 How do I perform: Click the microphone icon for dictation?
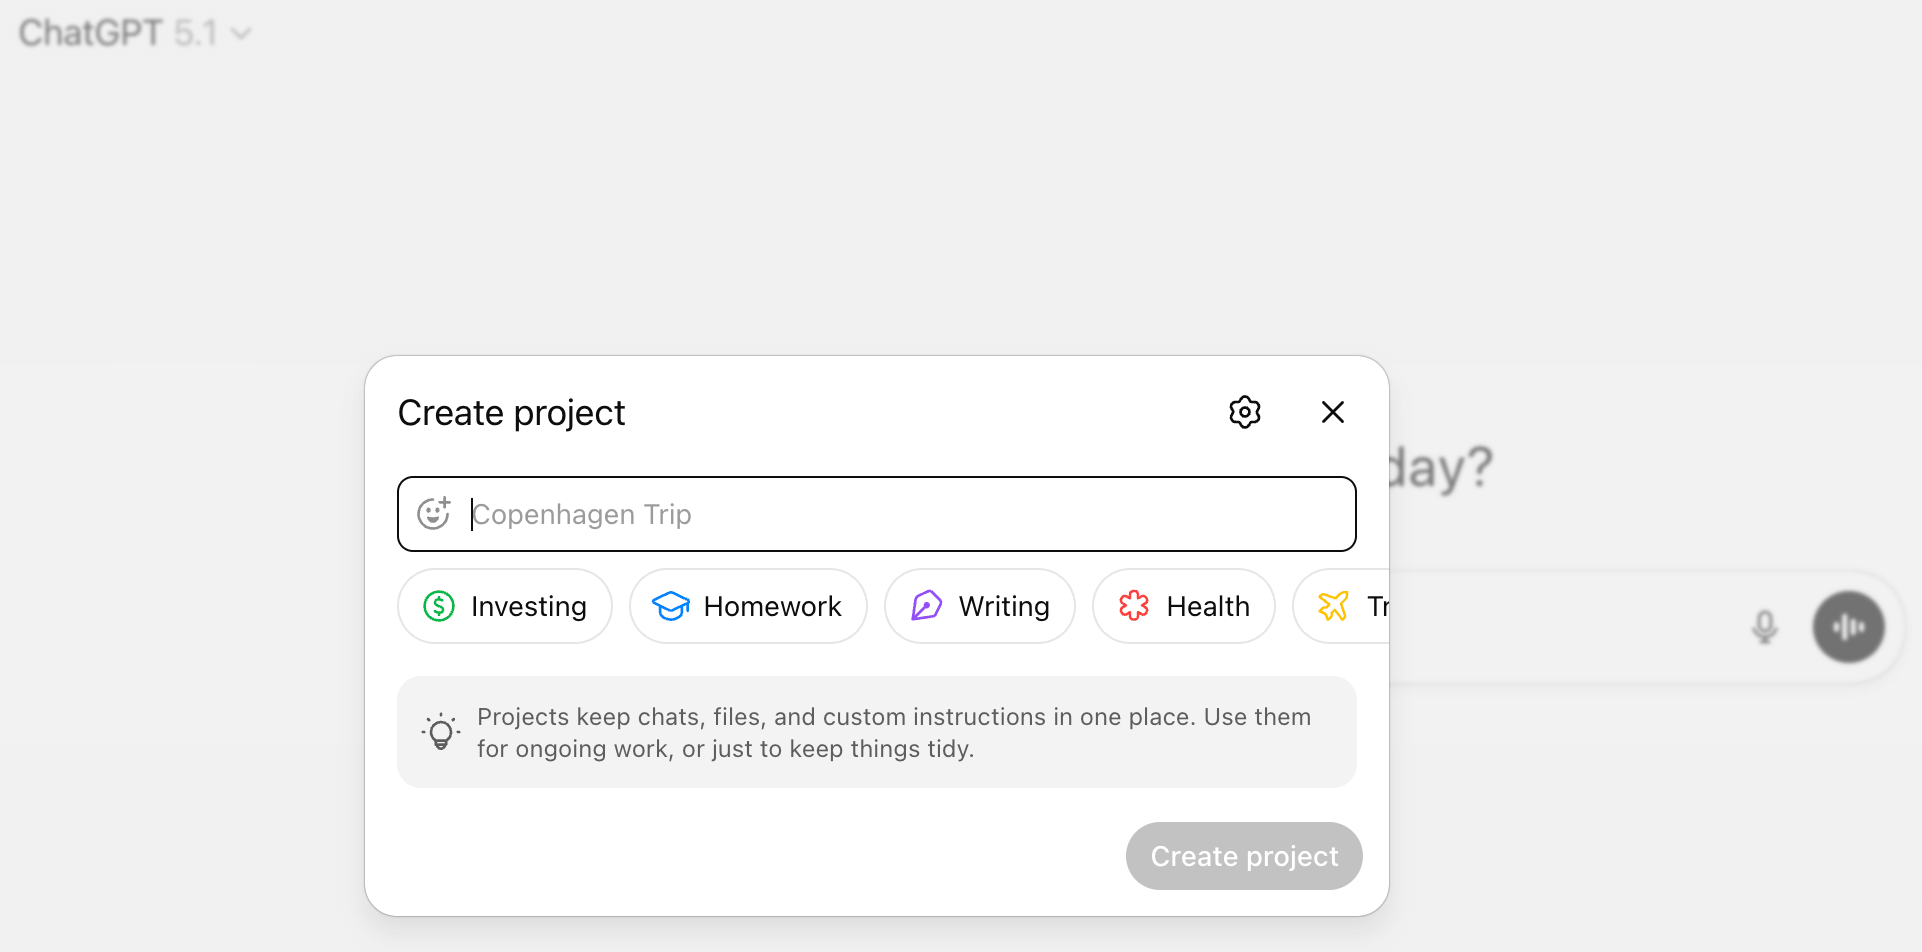[1765, 627]
